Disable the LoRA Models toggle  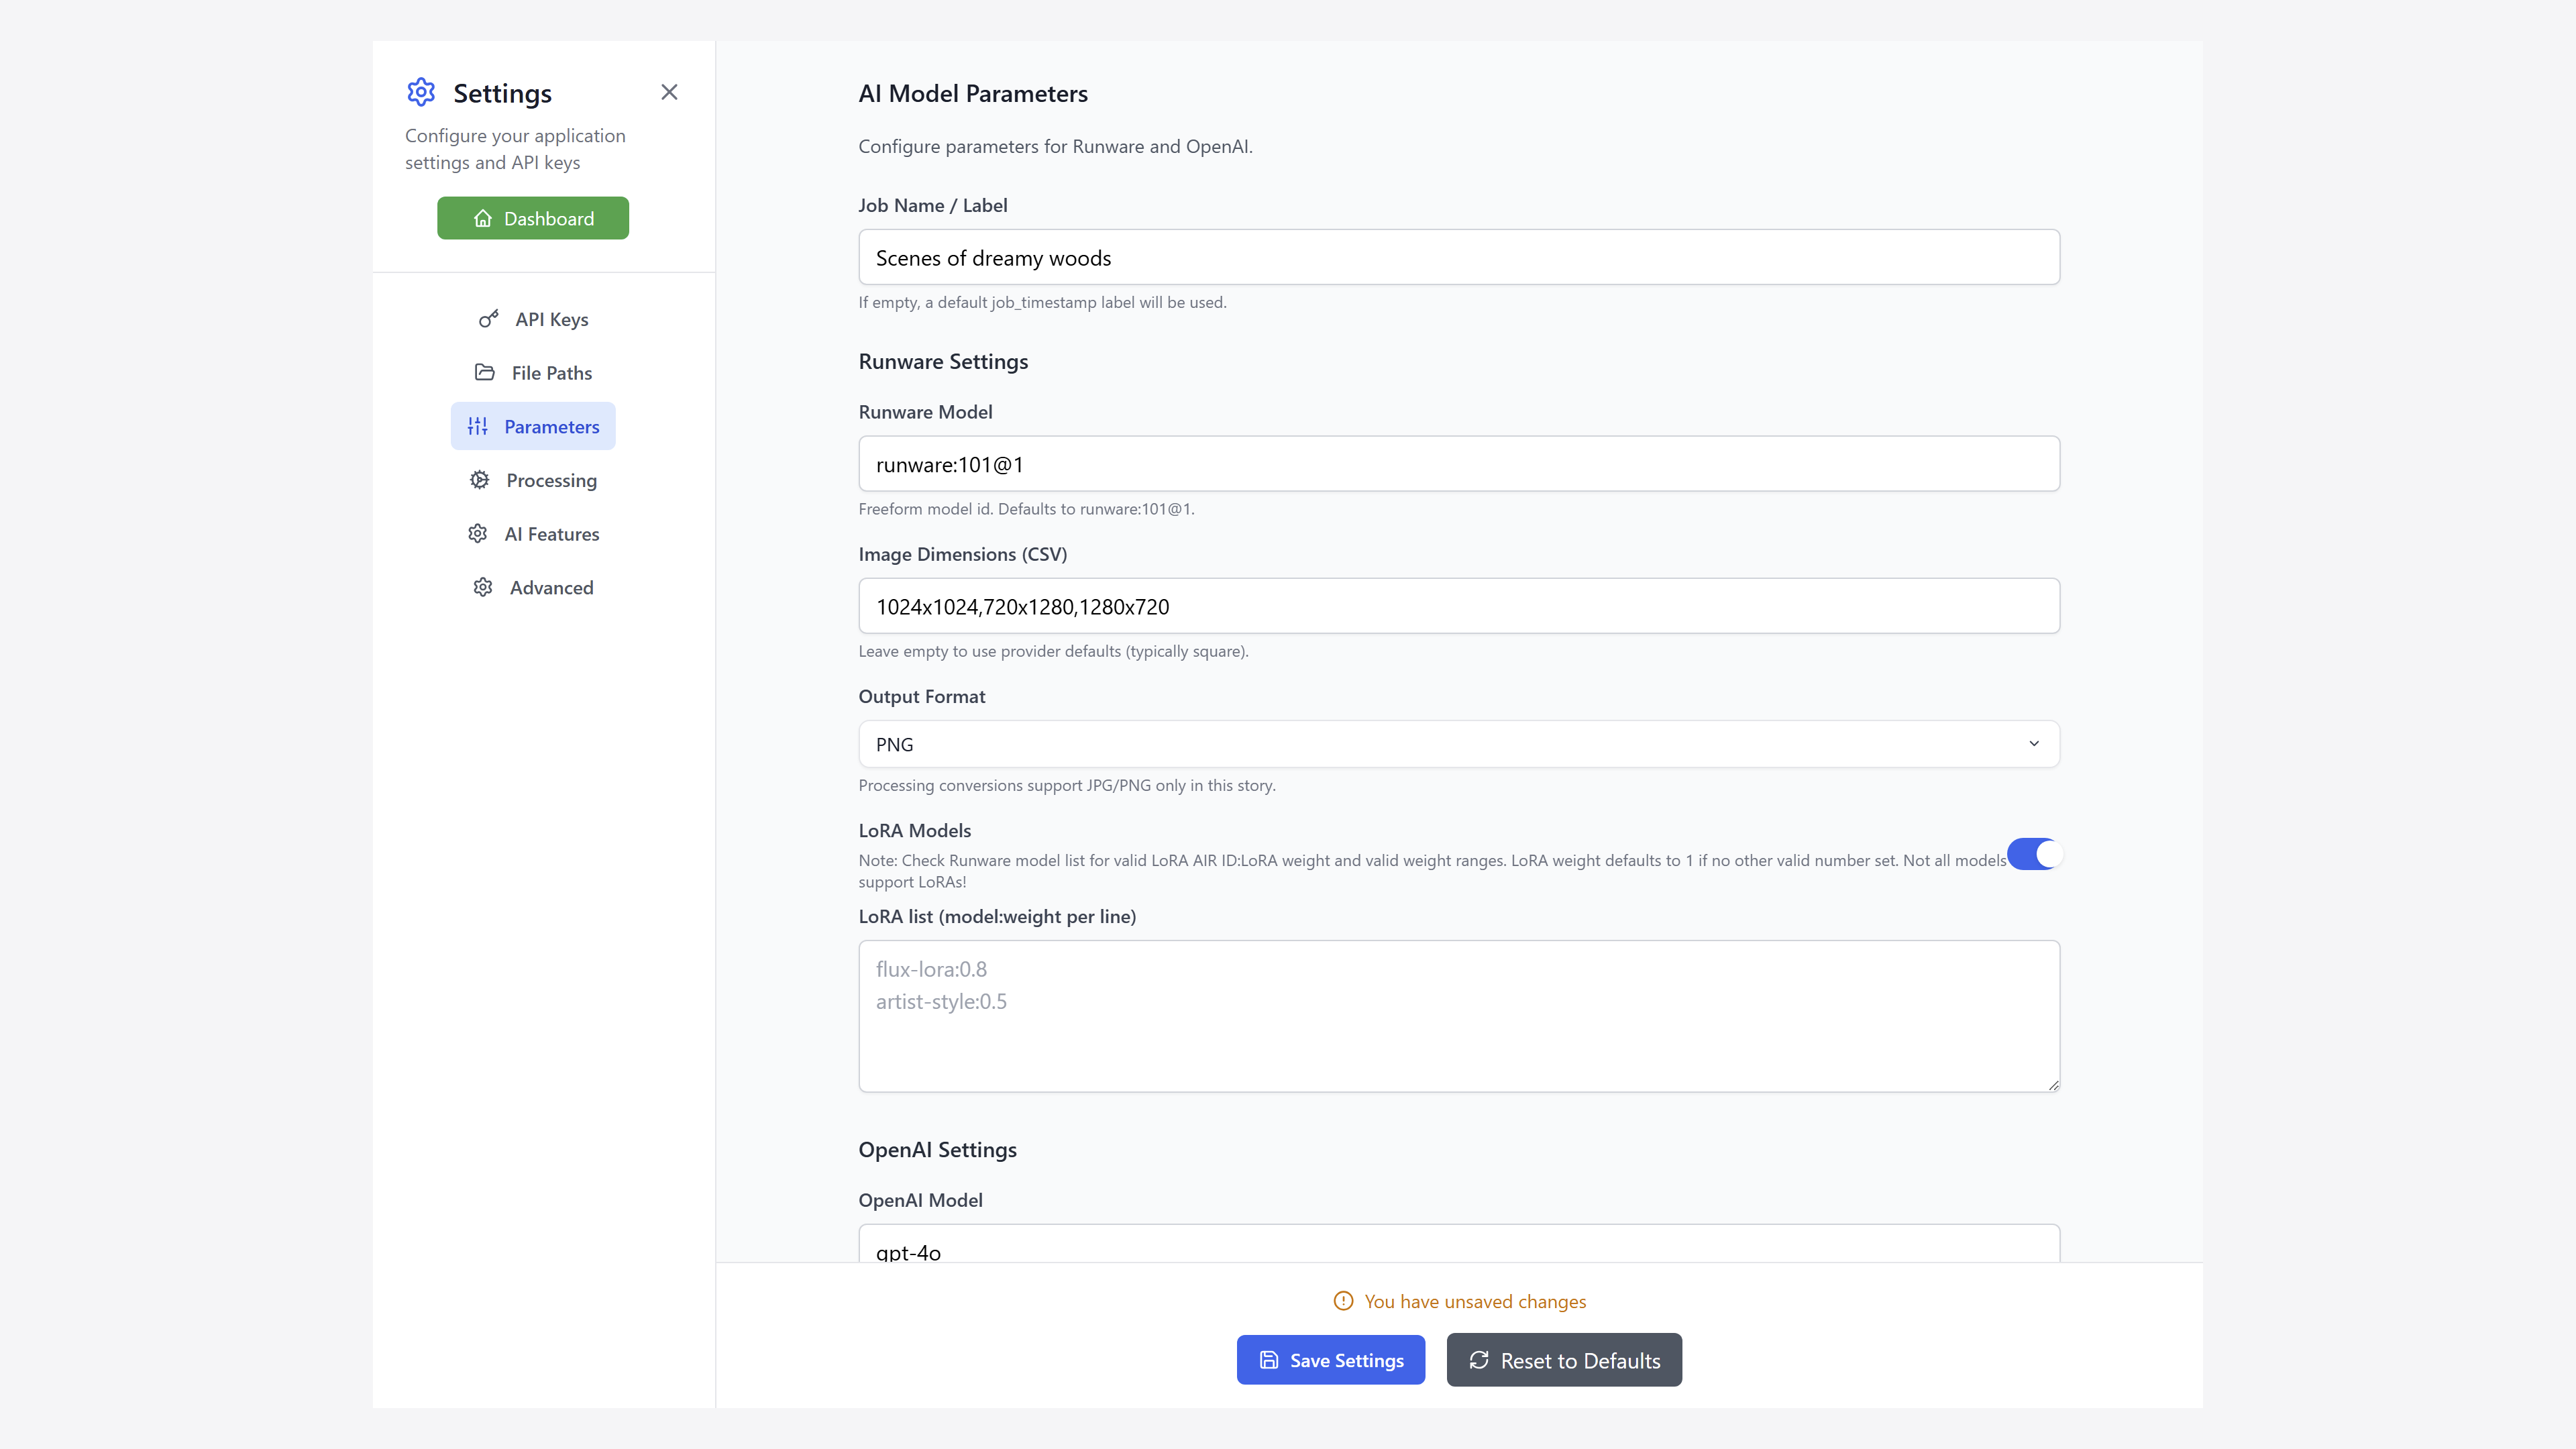click(x=2033, y=854)
